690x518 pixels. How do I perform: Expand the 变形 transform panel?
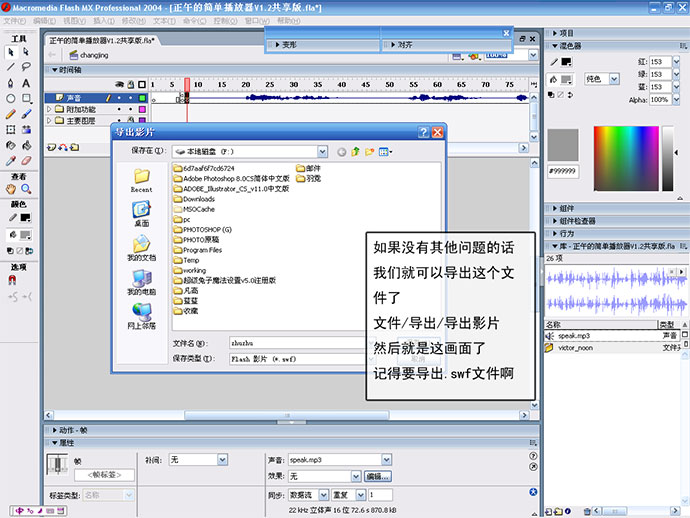click(278, 45)
